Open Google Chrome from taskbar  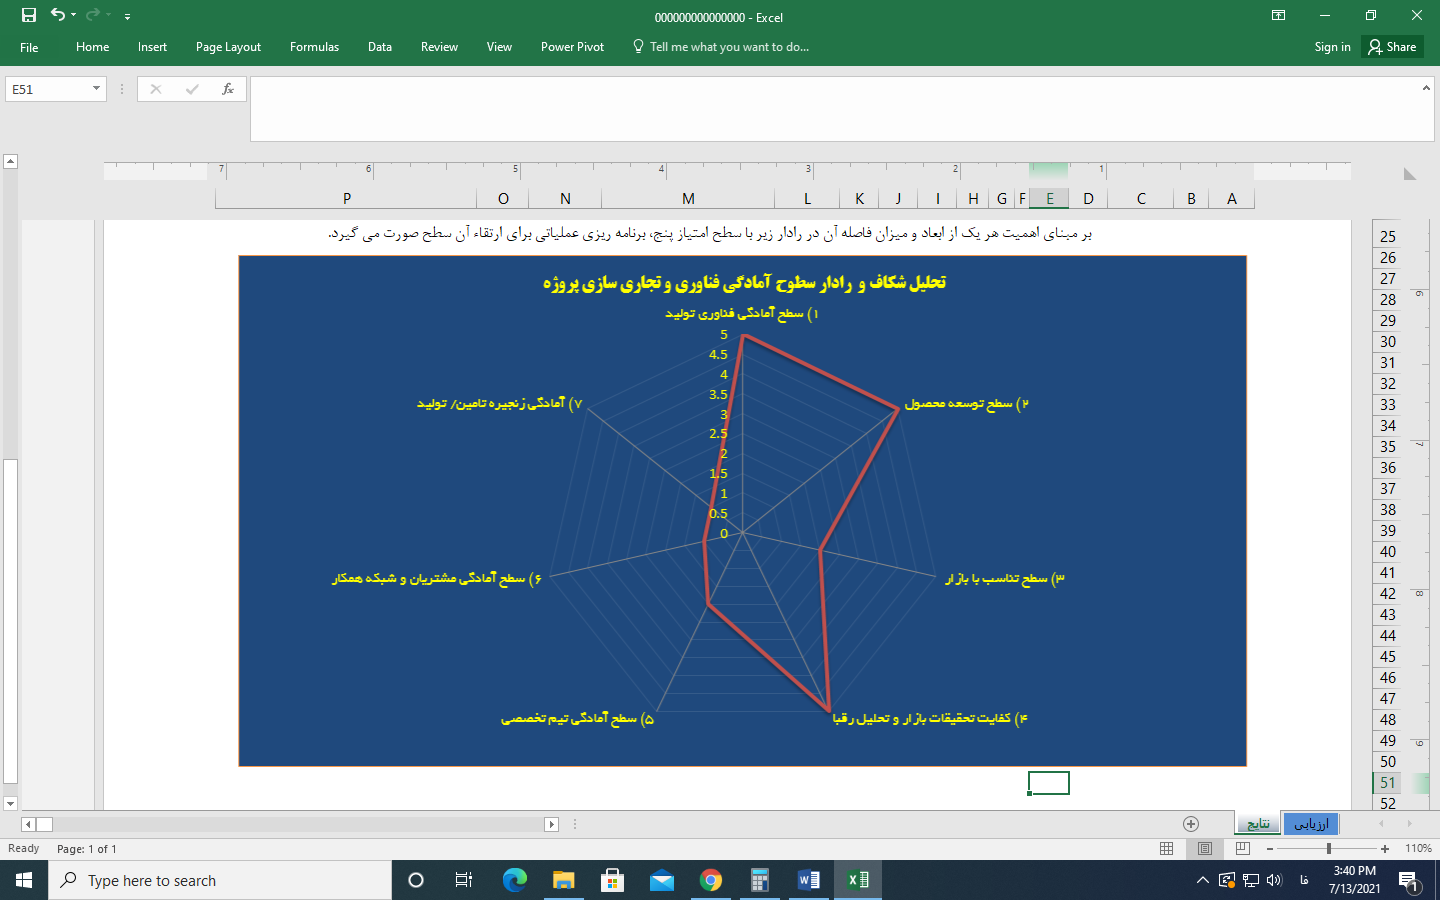(711, 880)
